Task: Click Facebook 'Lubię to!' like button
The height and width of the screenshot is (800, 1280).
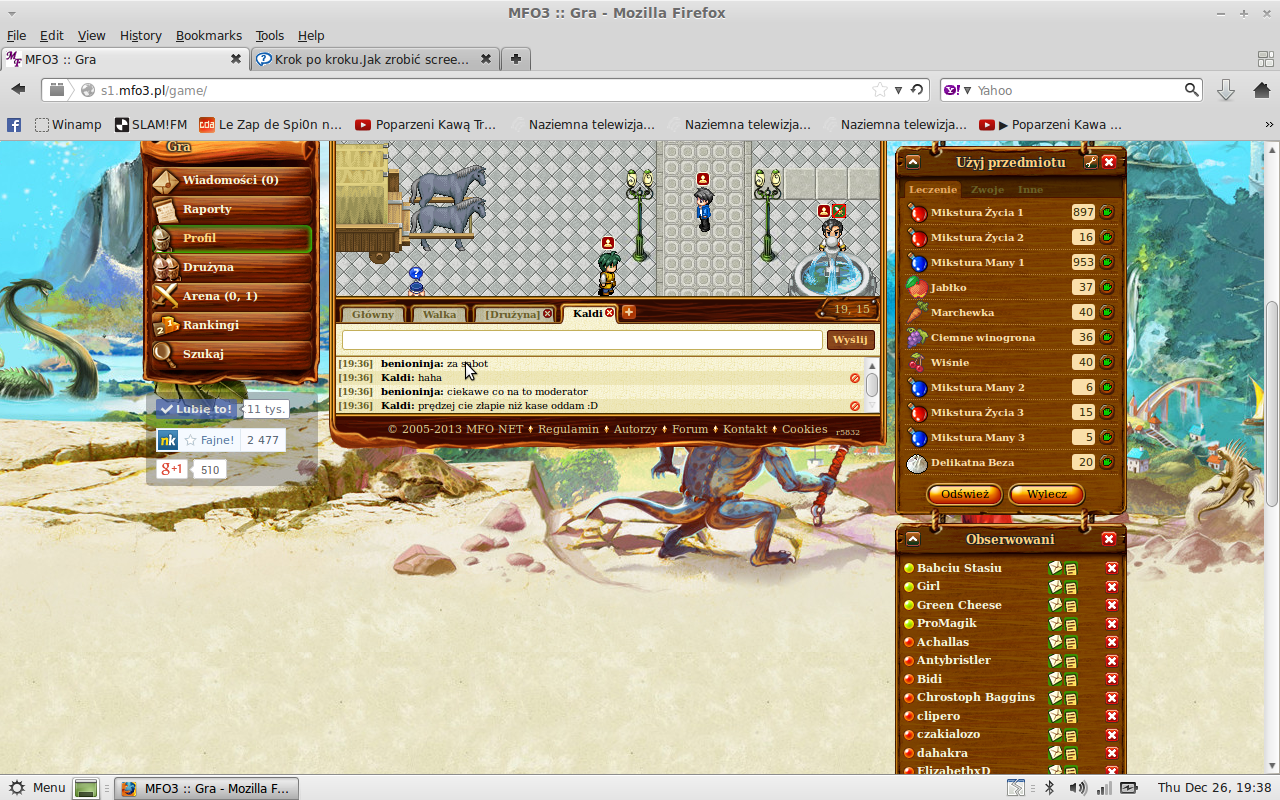Action: coord(196,409)
